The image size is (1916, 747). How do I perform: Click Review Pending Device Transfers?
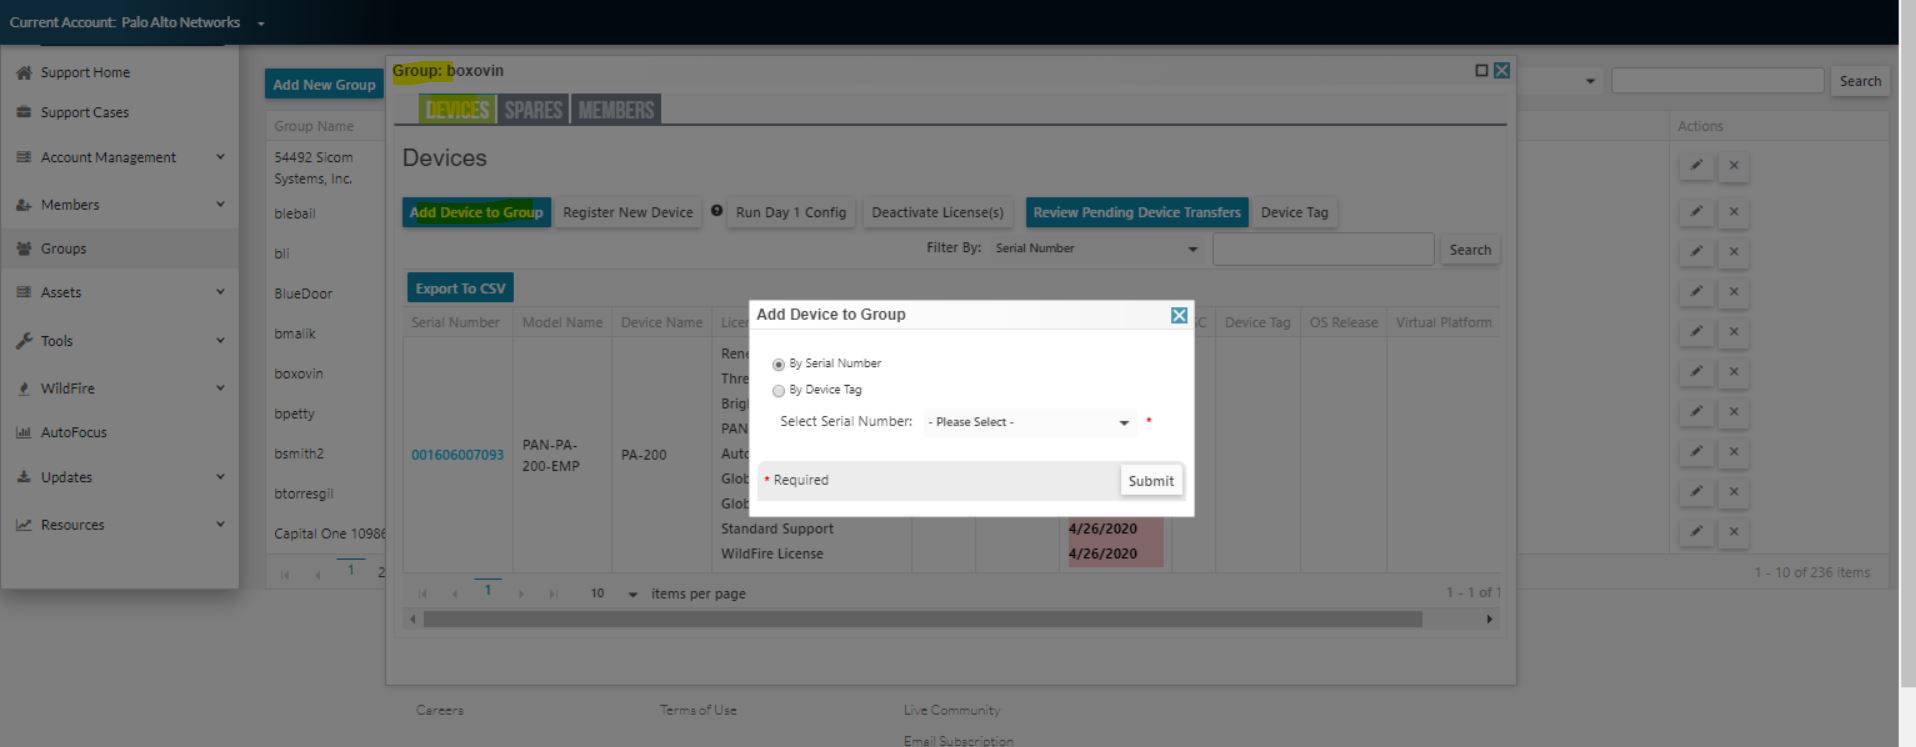[1137, 212]
